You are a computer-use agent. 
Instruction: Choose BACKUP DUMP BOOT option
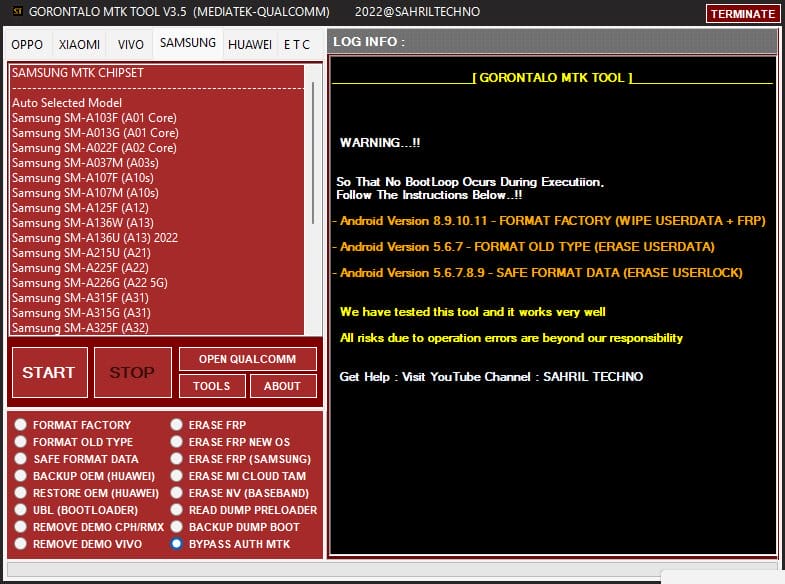[x=235, y=527]
